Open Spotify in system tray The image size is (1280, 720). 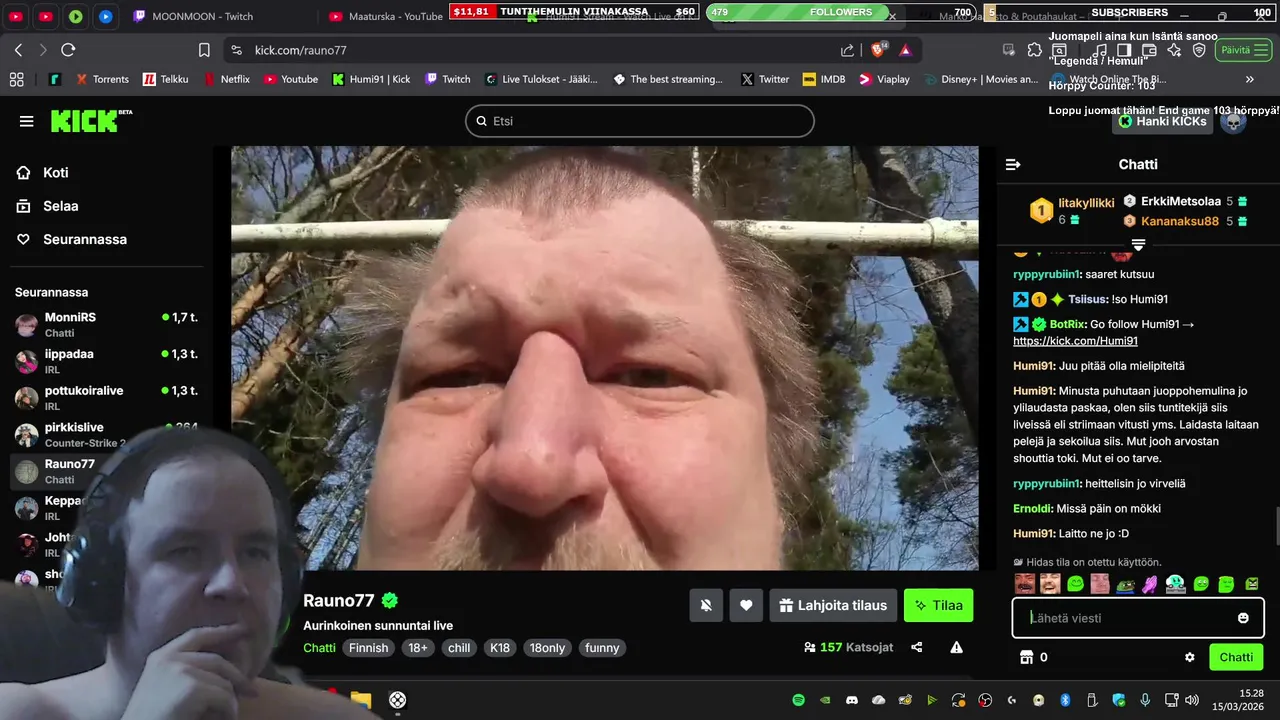798,700
